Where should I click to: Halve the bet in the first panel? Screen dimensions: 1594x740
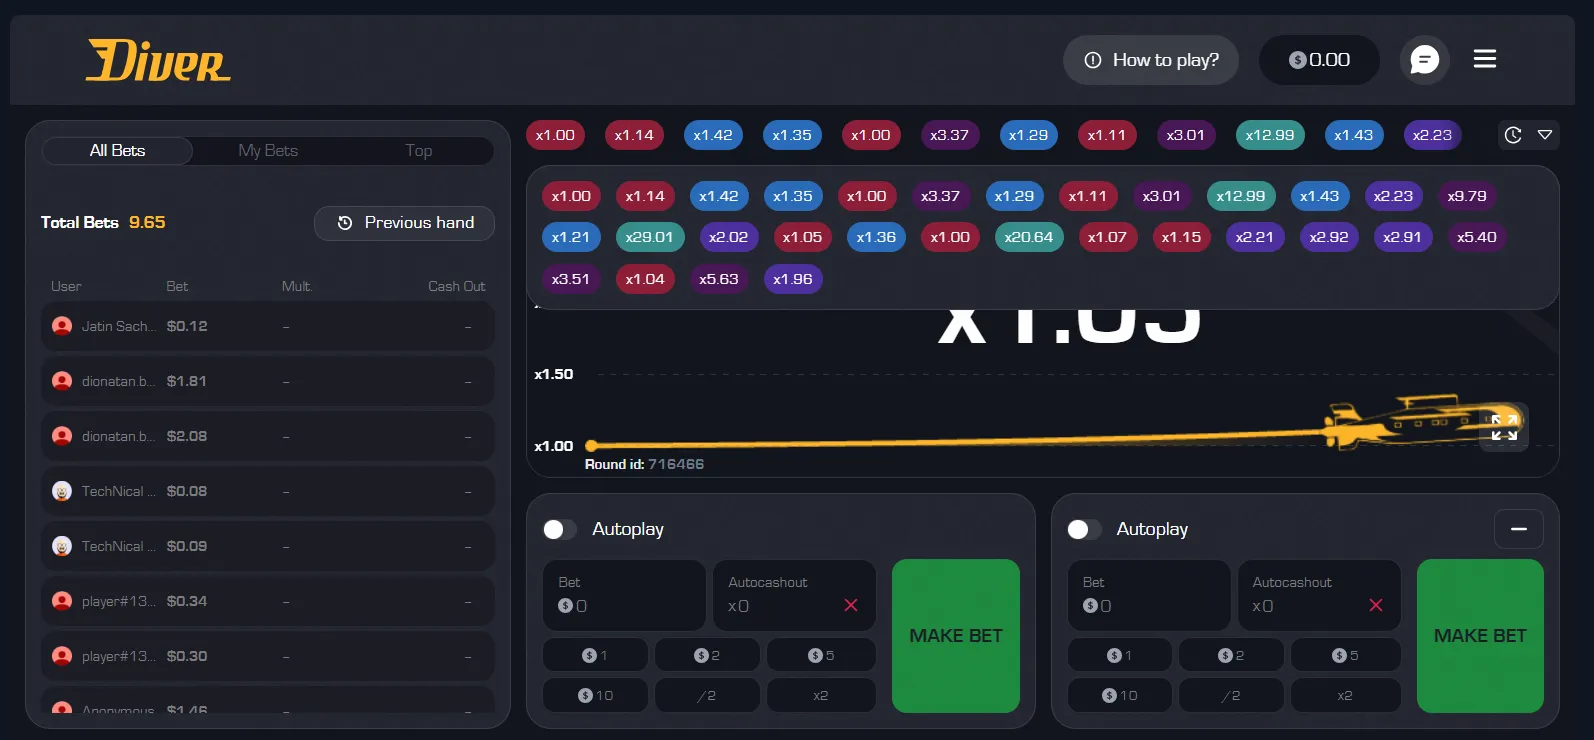pyautogui.click(x=707, y=695)
